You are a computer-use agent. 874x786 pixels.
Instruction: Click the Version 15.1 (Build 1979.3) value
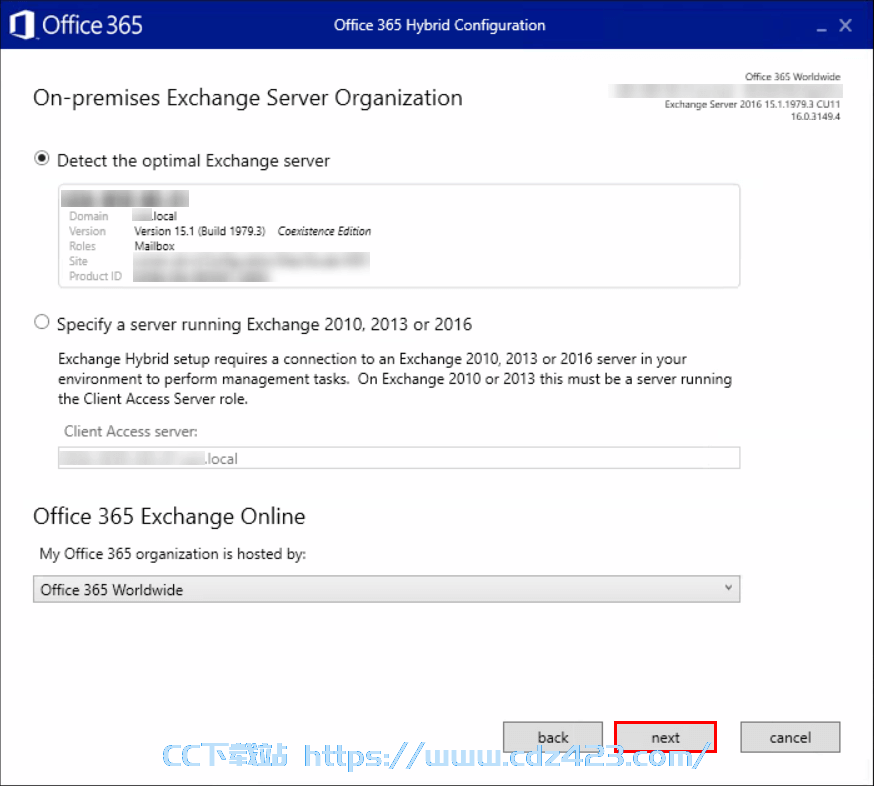[x=200, y=231]
